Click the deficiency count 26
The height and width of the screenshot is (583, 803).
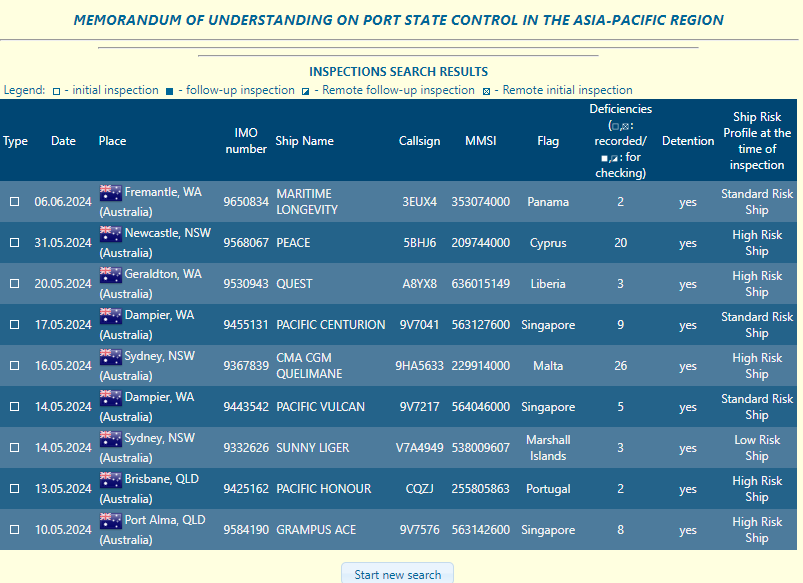(620, 365)
